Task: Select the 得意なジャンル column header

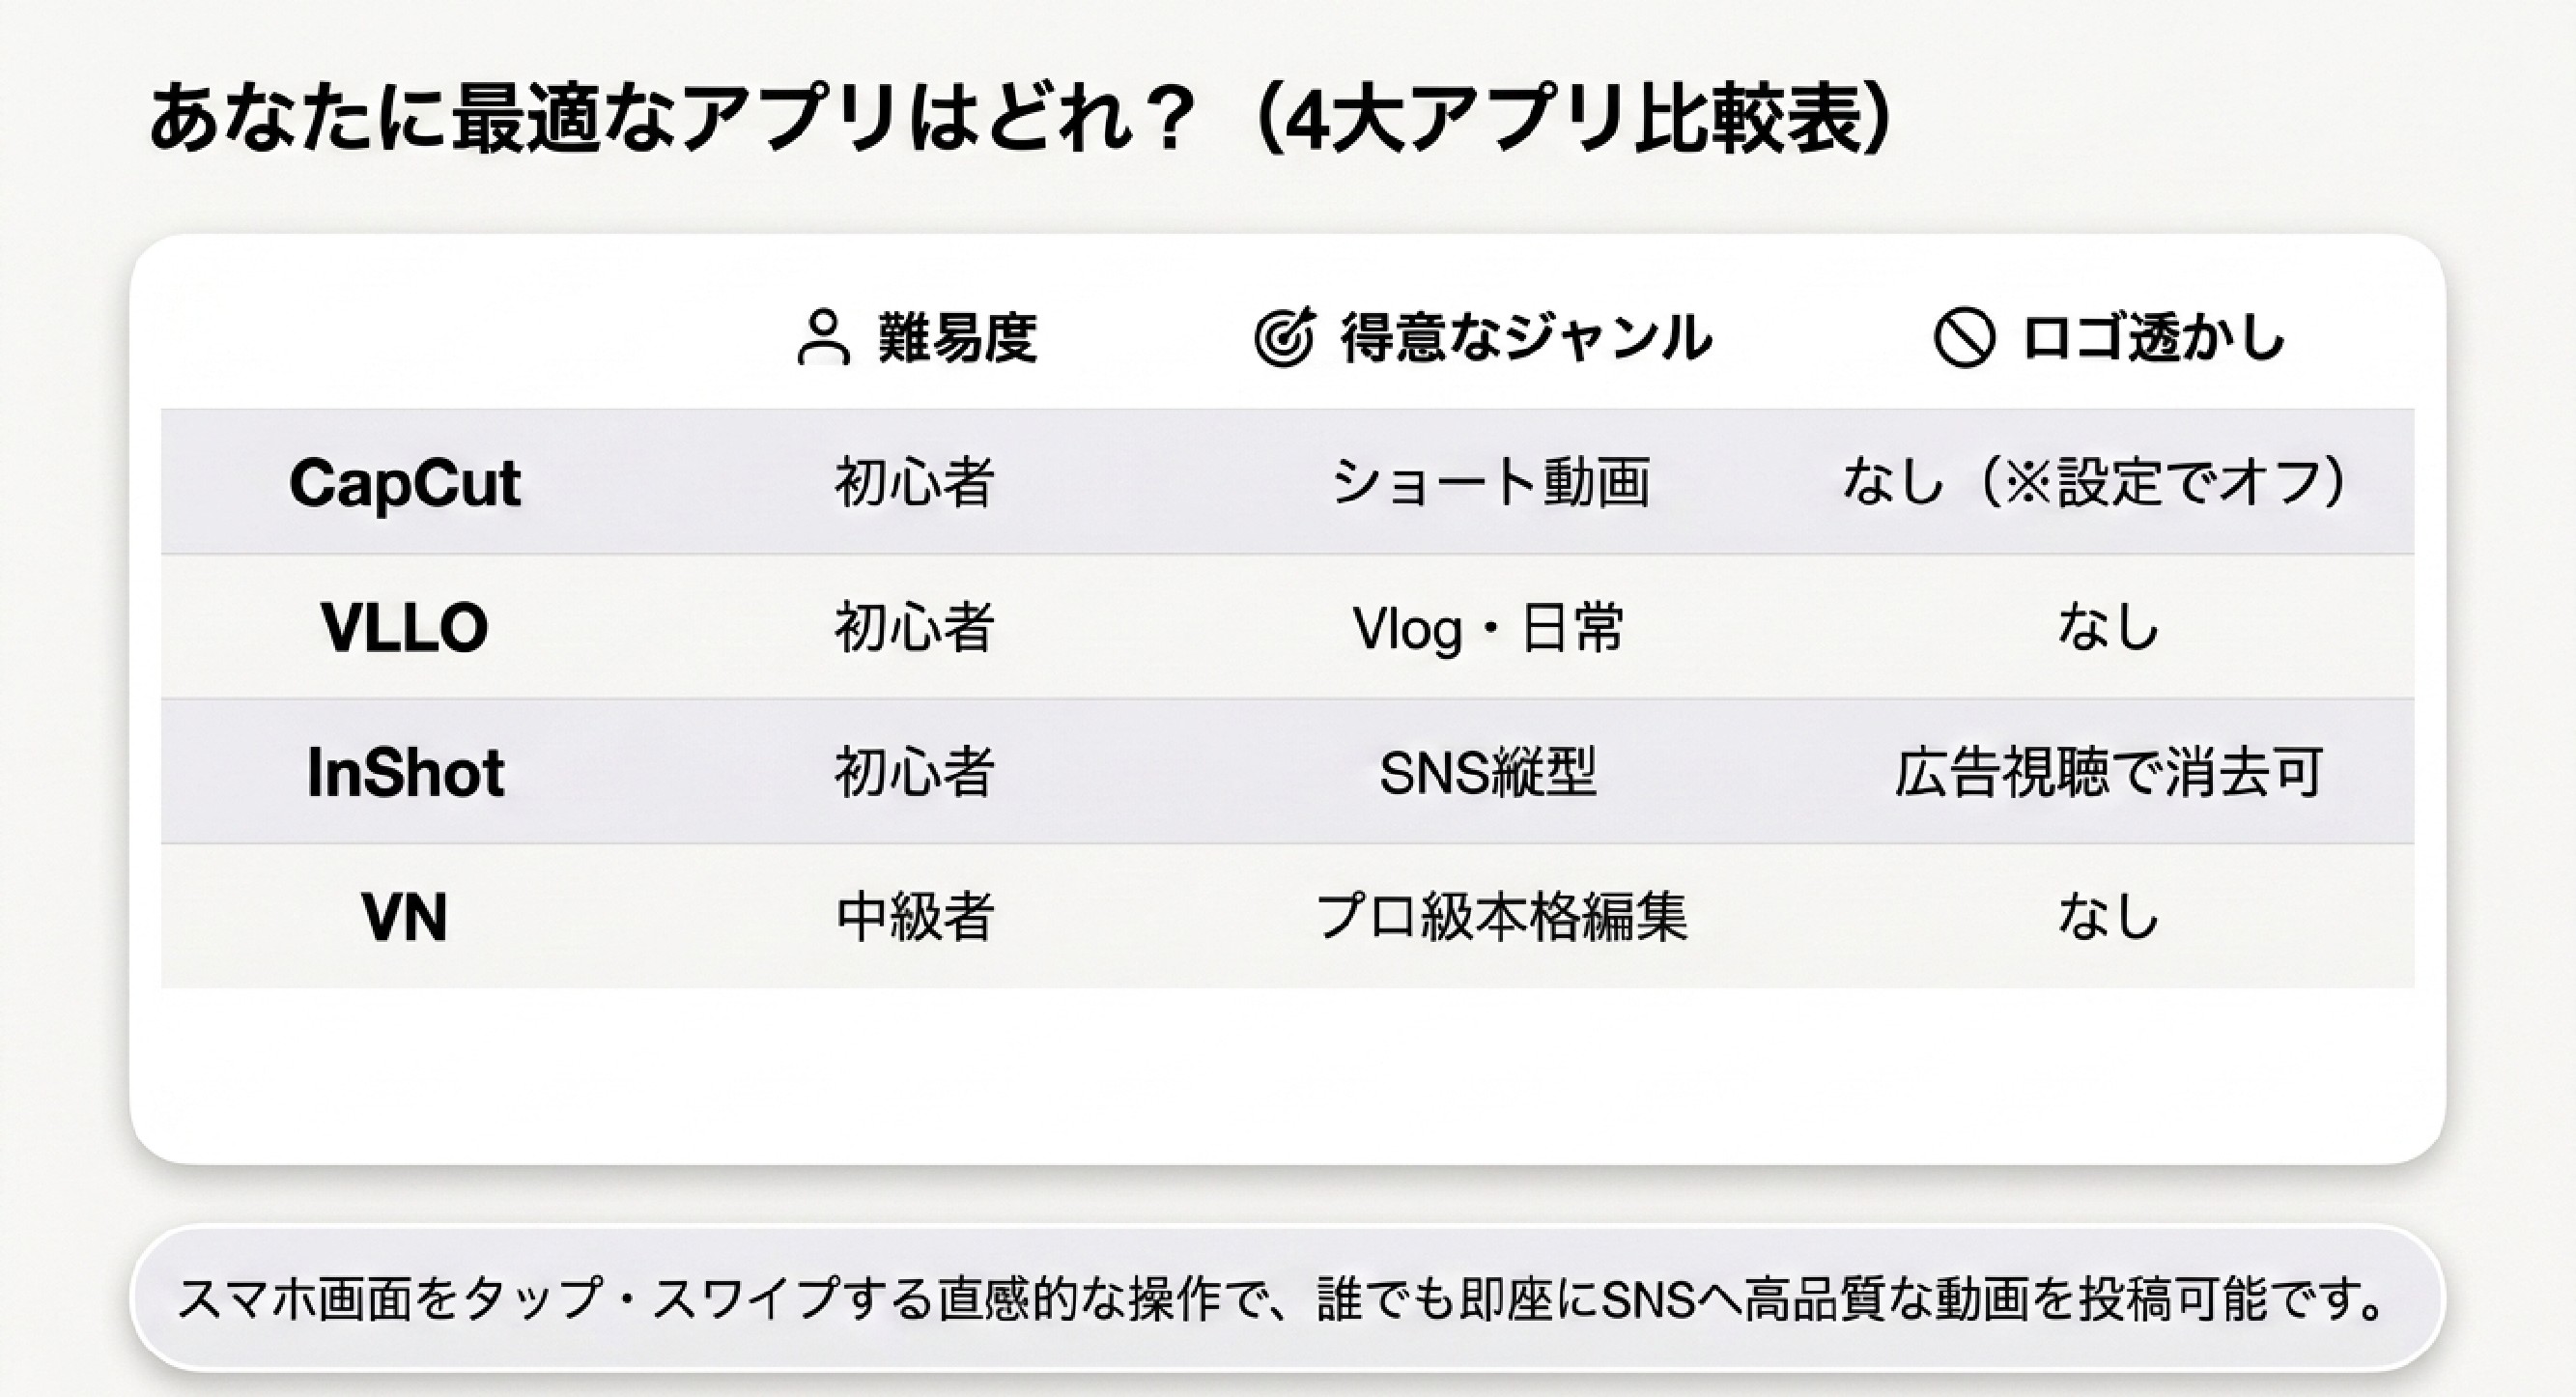Action: pyautogui.click(x=1526, y=338)
